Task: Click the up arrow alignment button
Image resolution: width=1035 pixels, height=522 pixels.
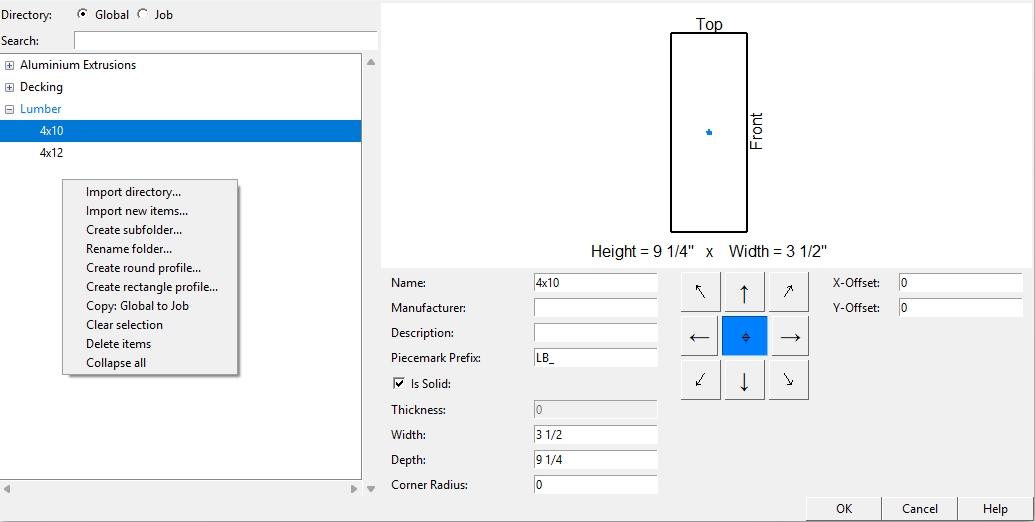Action: click(744, 292)
